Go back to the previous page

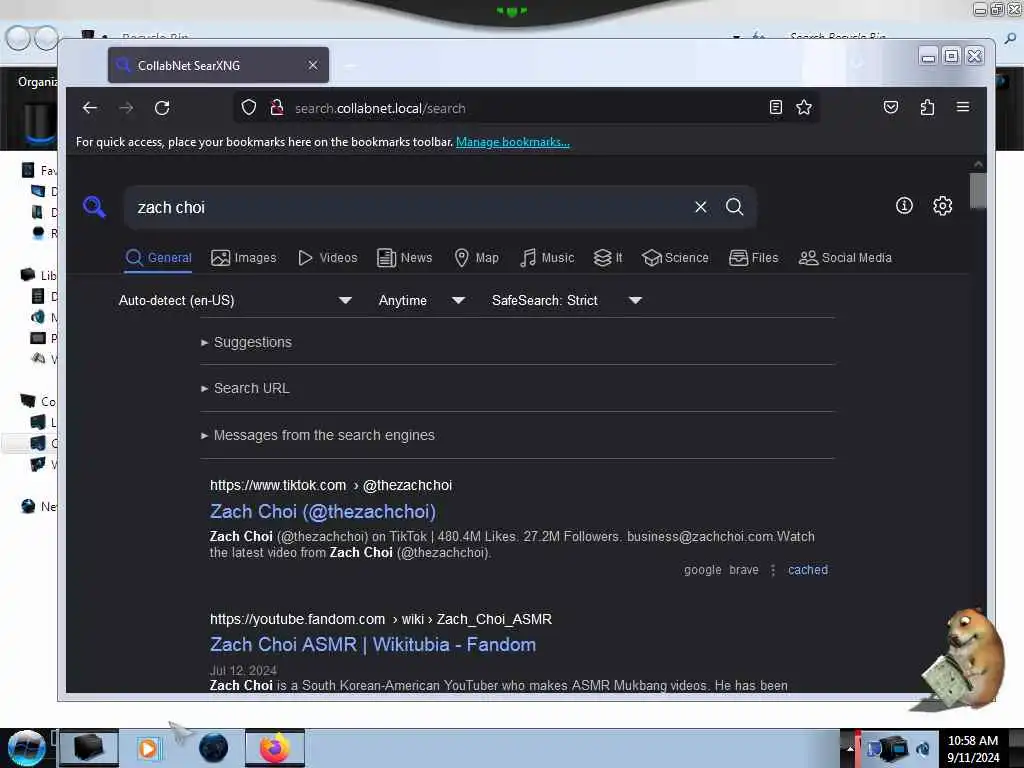coord(90,108)
